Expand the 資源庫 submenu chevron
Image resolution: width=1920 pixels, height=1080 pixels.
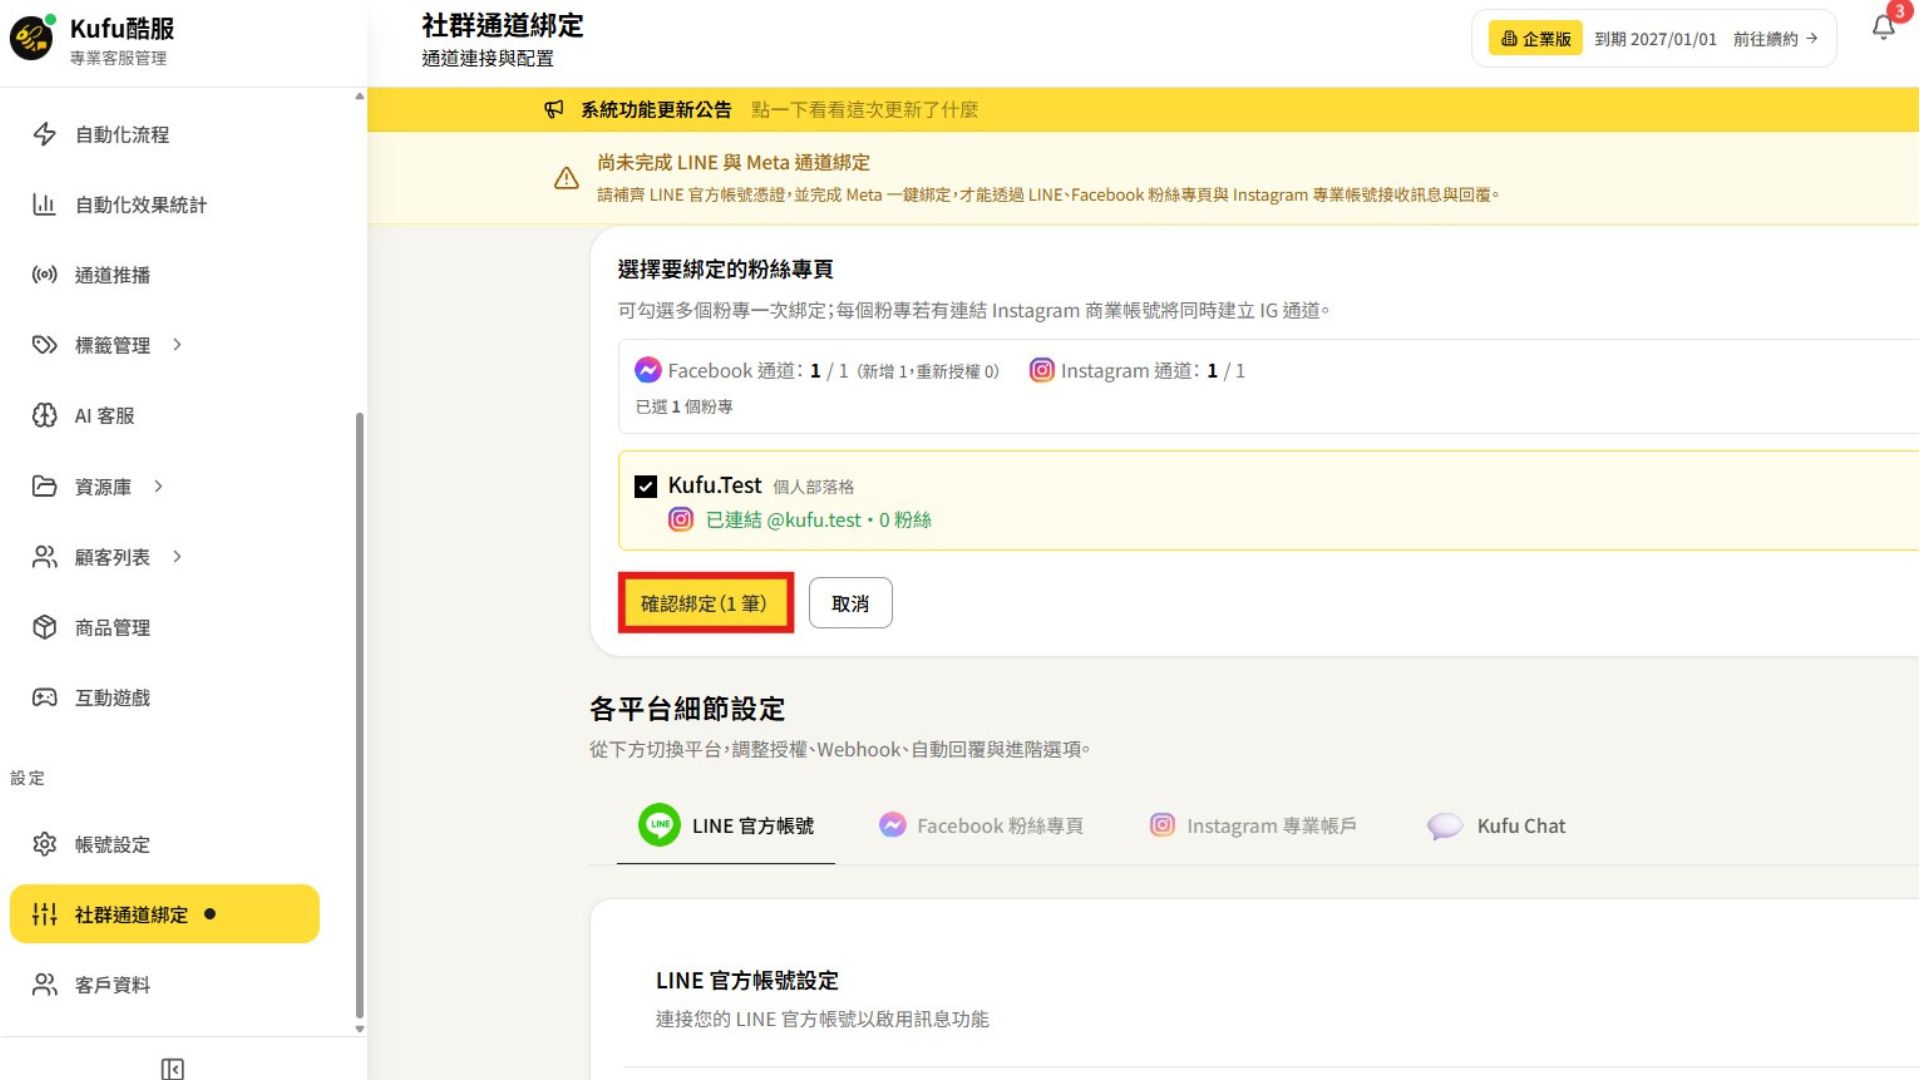[158, 486]
